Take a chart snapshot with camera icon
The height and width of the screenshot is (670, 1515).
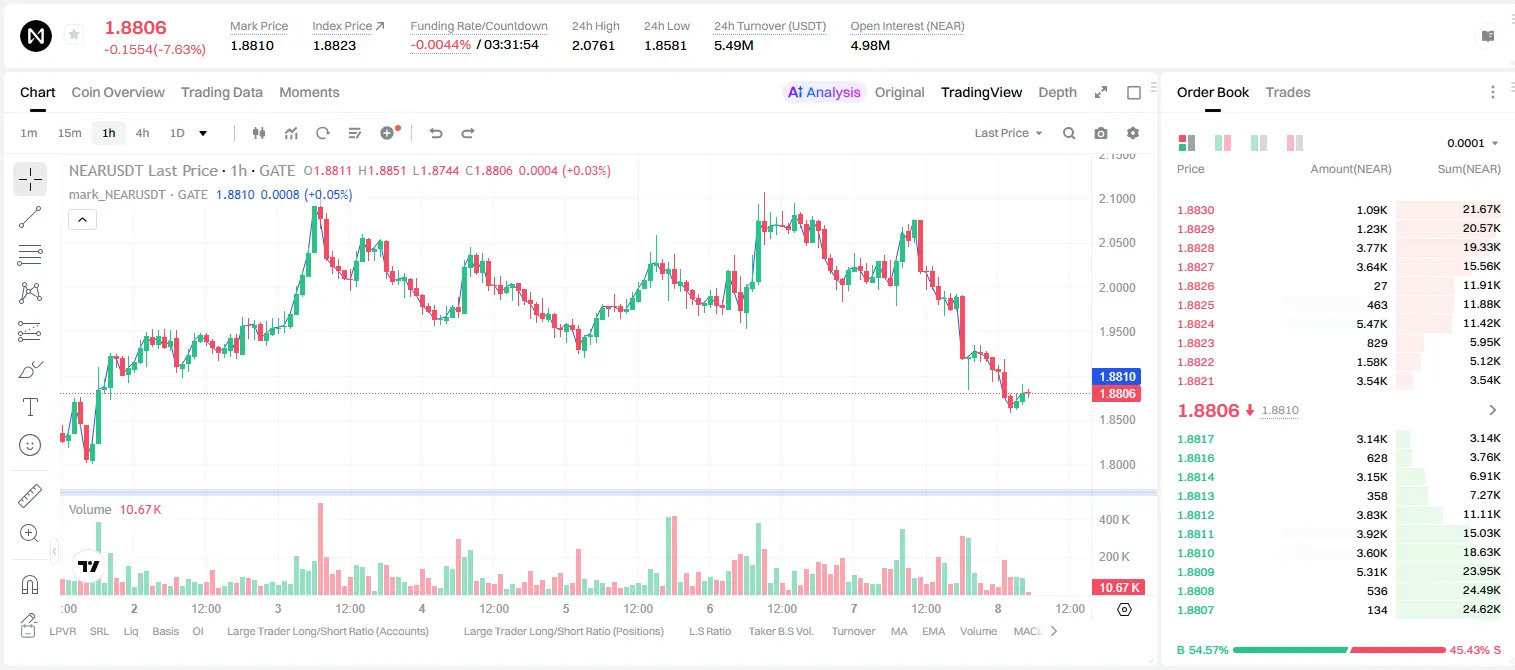click(1101, 133)
